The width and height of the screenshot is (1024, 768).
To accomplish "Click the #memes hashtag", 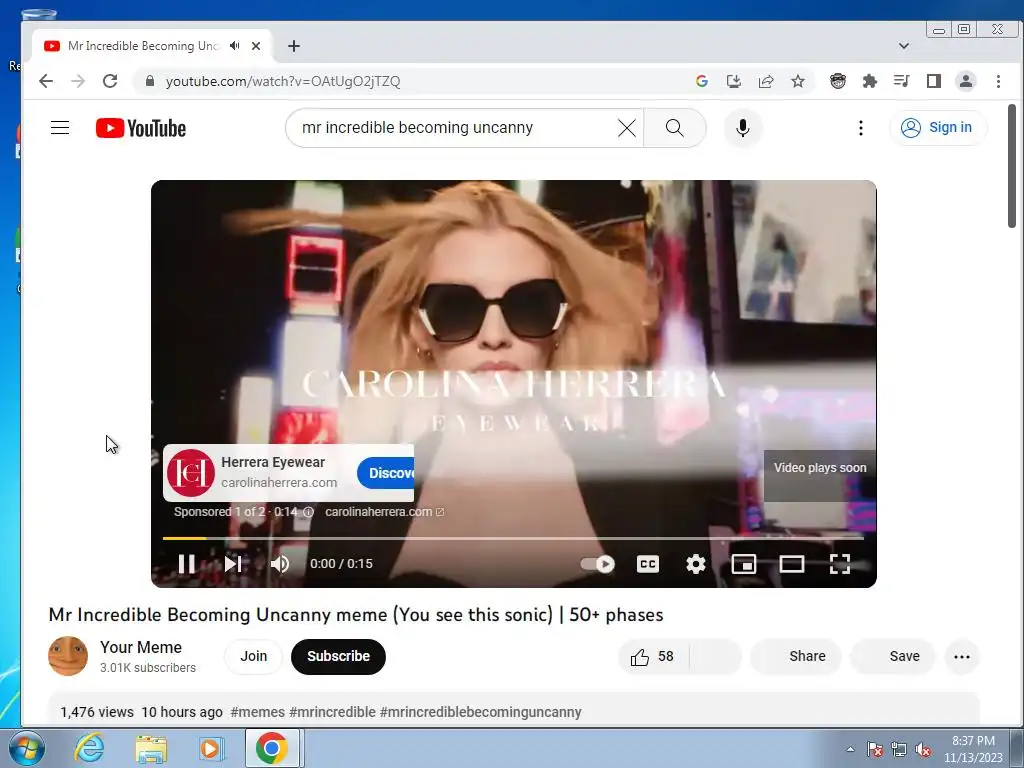I will pyautogui.click(x=257, y=712).
